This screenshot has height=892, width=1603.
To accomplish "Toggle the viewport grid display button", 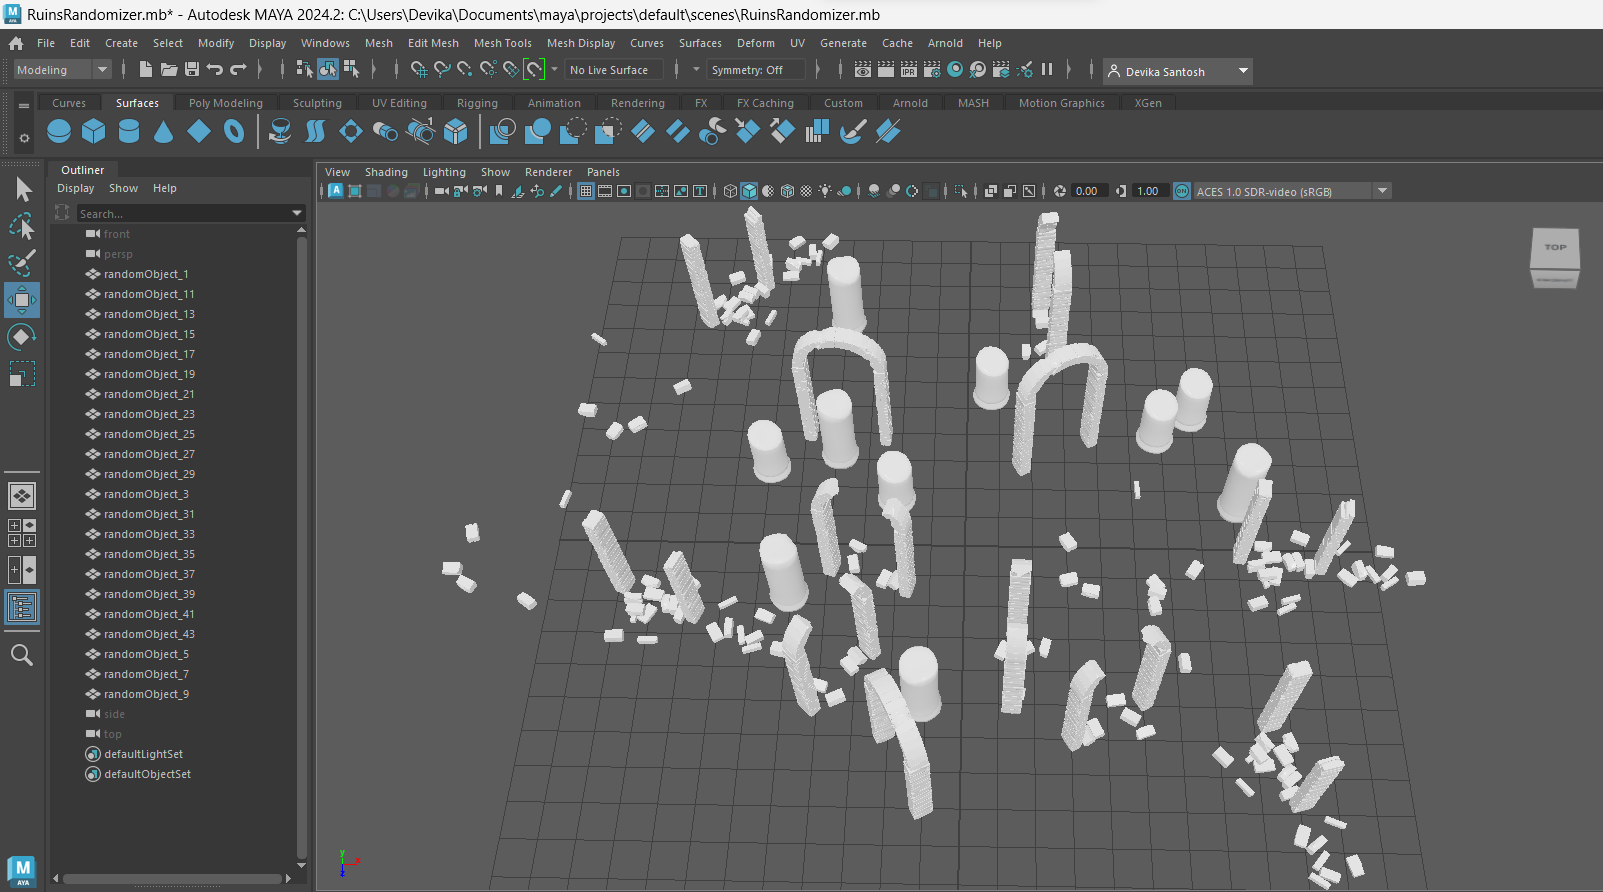I will 586,191.
